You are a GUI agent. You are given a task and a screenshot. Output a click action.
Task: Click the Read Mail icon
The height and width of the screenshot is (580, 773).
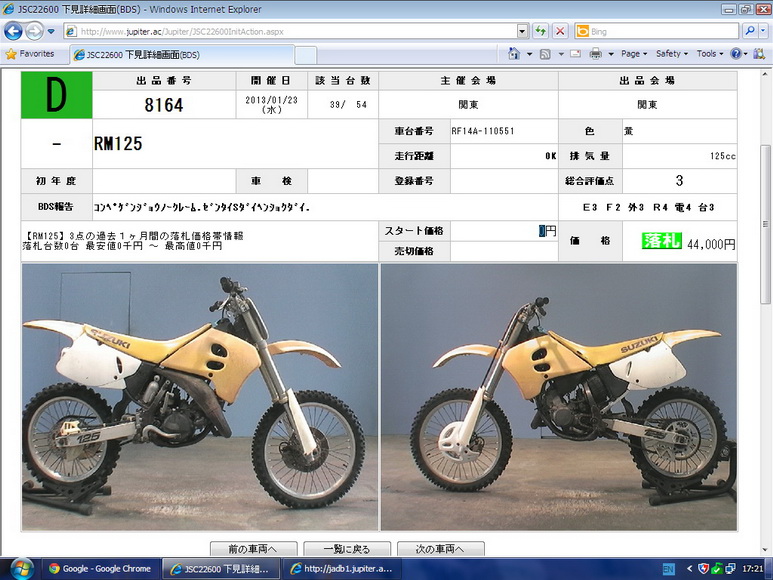click(x=575, y=54)
